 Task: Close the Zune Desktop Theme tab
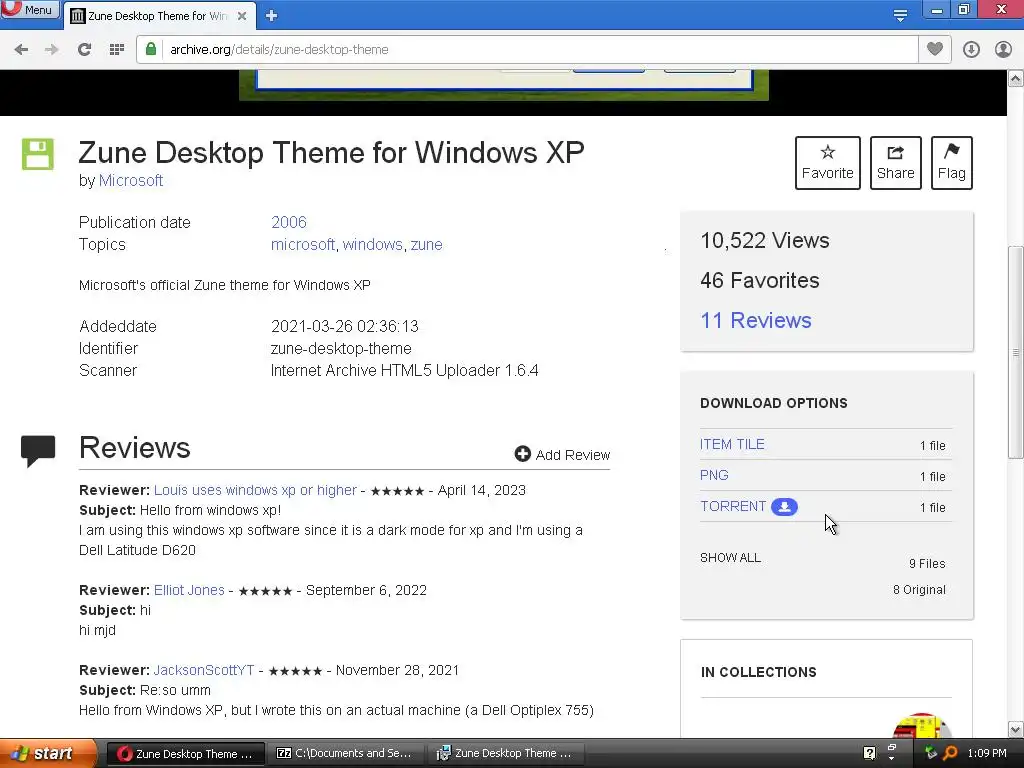(242, 16)
